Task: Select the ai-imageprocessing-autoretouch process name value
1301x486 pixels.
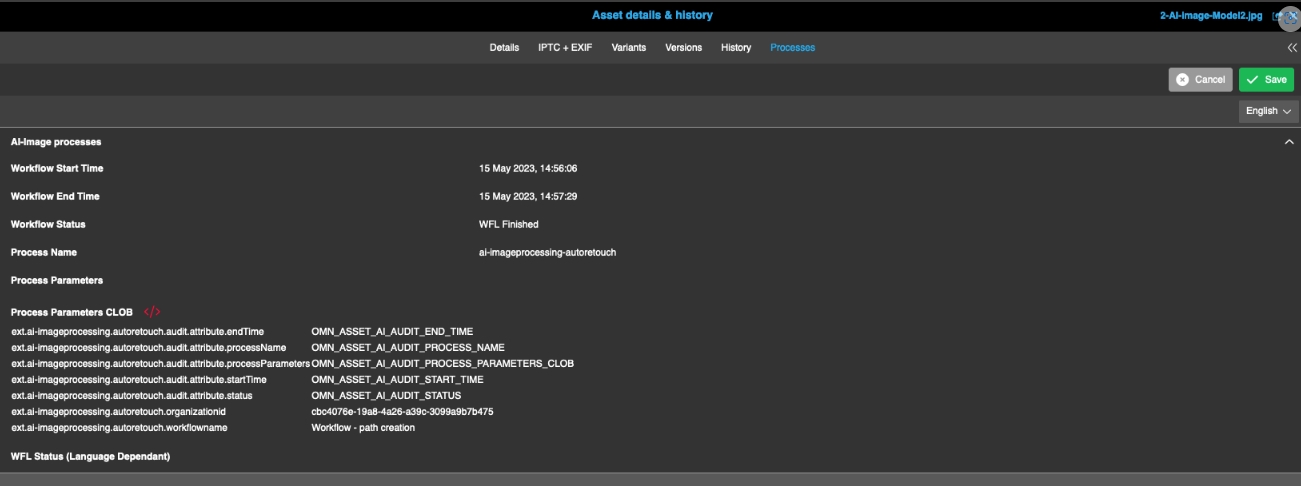Action: [547, 252]
